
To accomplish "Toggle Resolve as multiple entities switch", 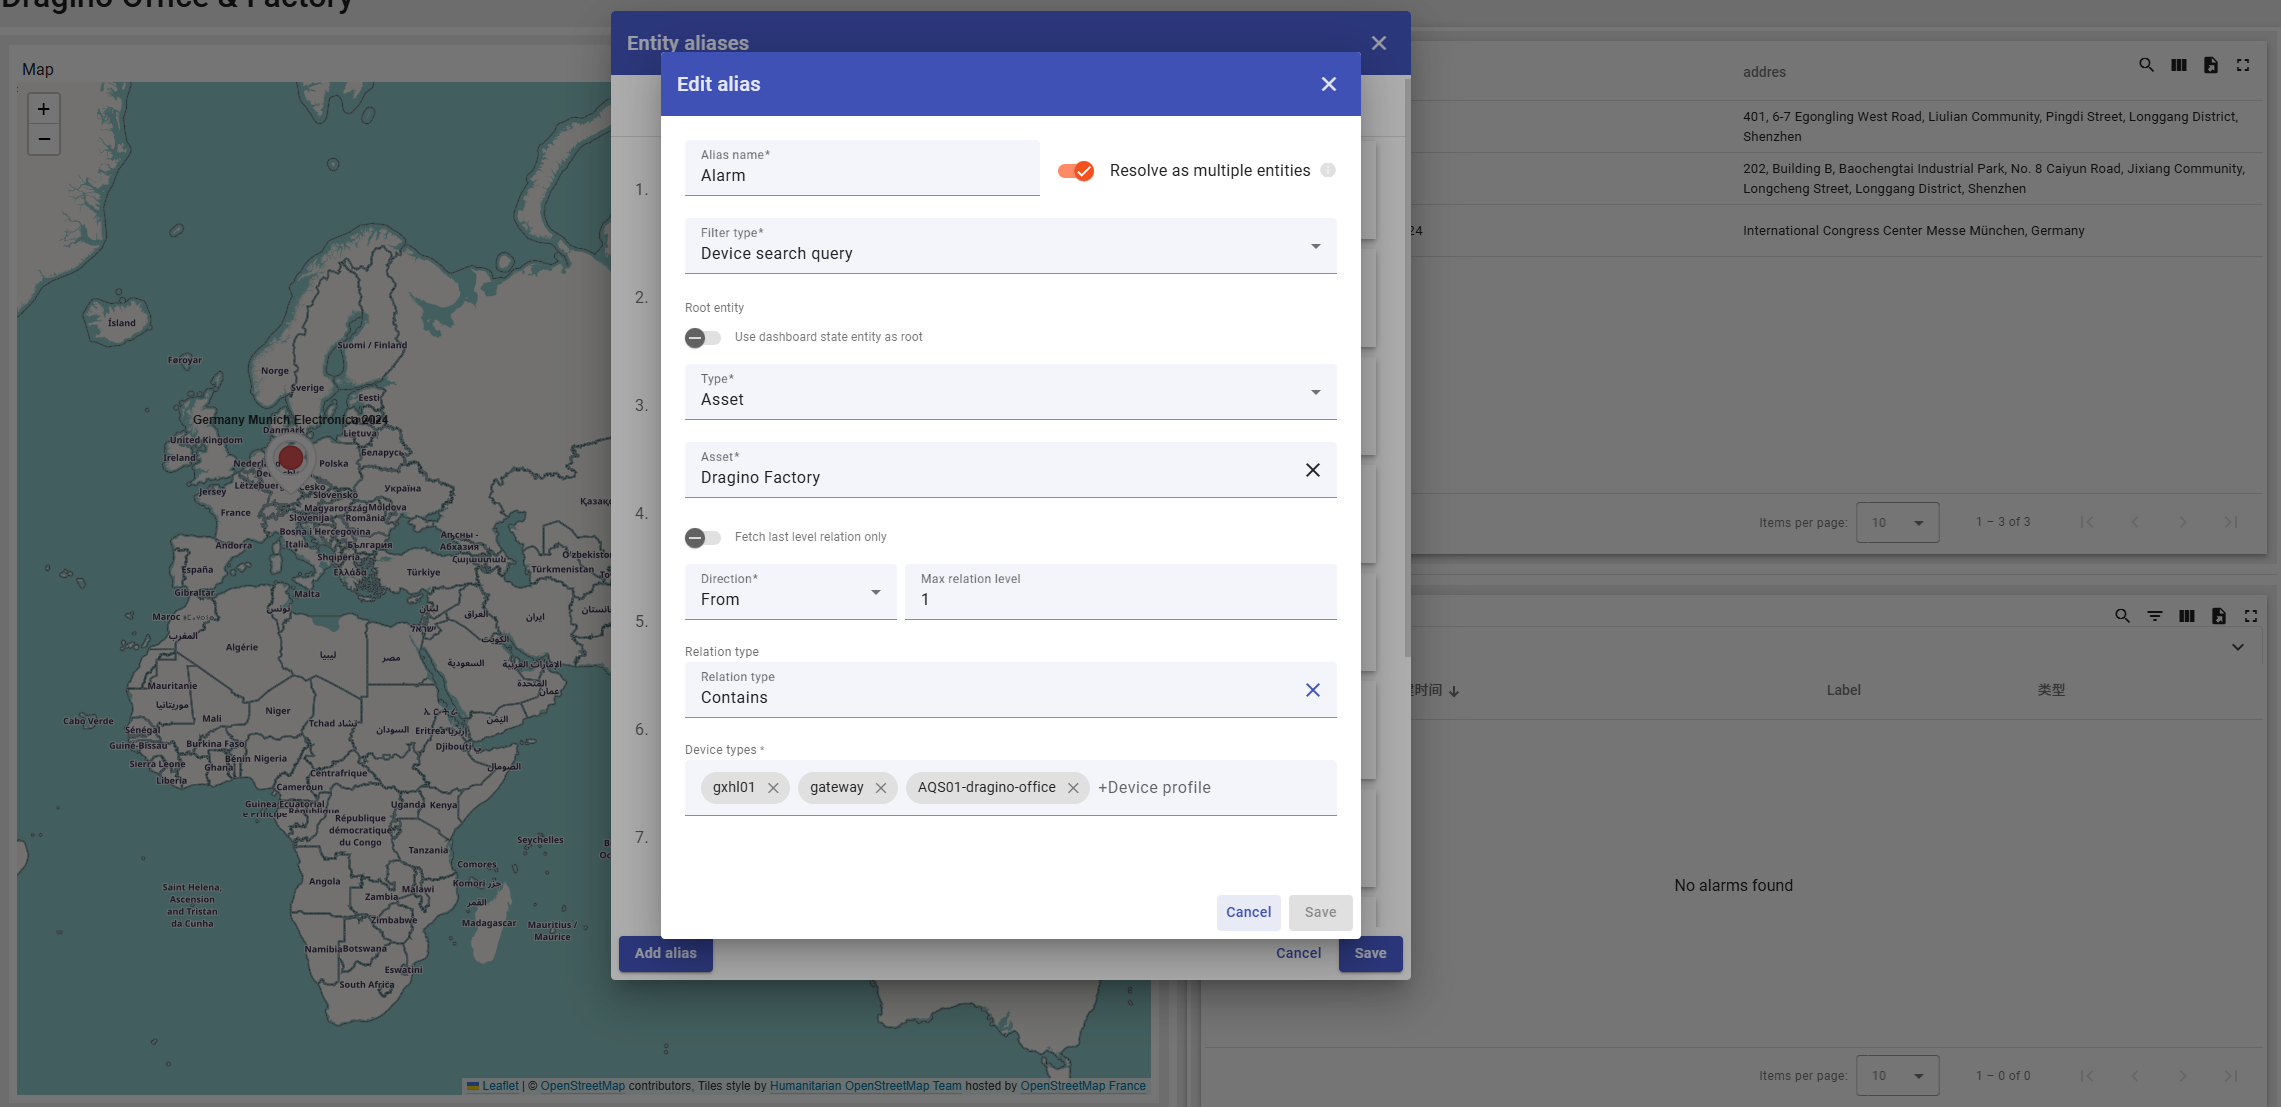I will pyautogui.click(x=1076, y=171).
